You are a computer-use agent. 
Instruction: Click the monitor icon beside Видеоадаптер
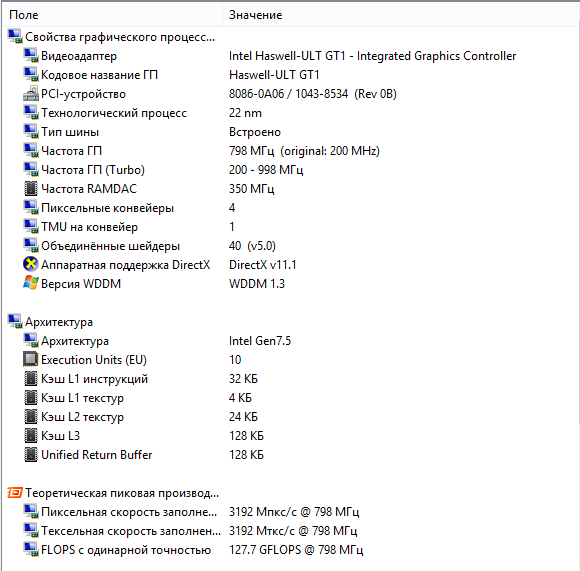(x=30, y=55)
